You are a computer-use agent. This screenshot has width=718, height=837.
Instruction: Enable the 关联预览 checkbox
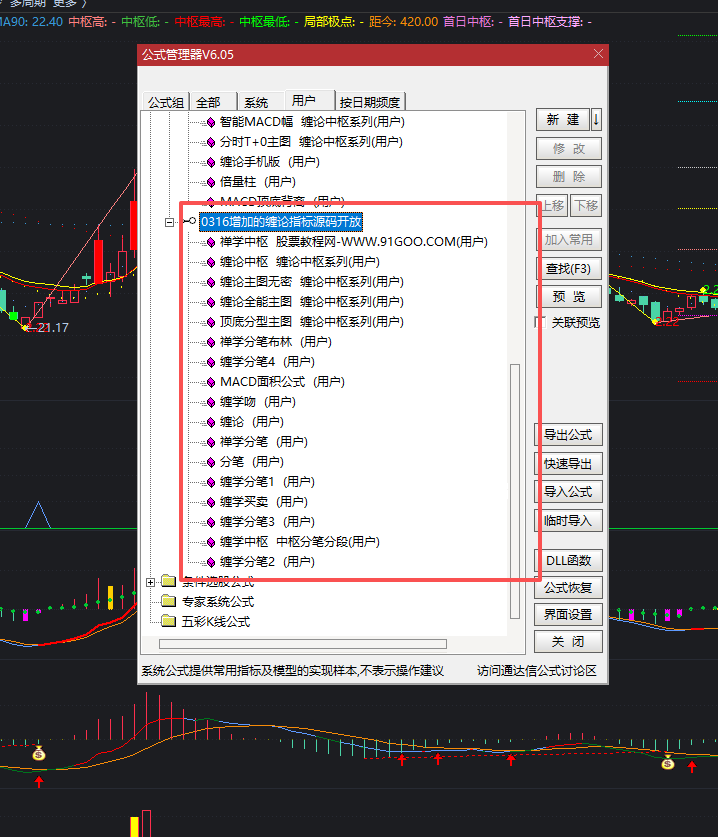click(541, 322)
